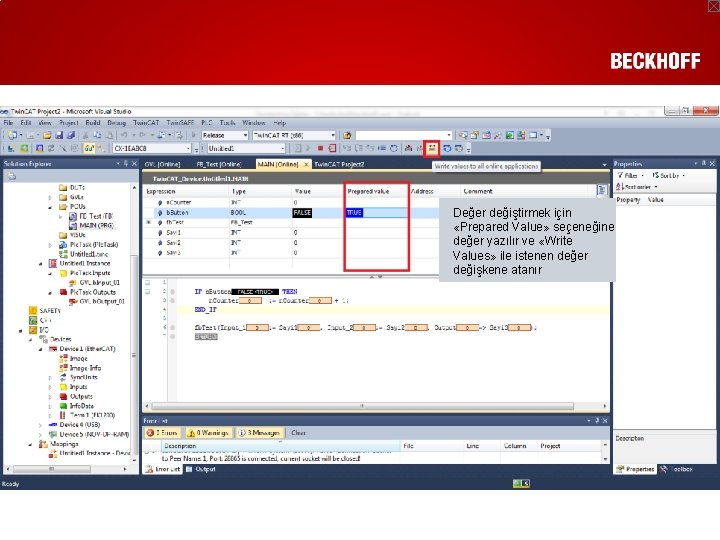Toggle auto-hide pin on Error List
Viewport: 720px width, 540px height.
(x=597, y=420)
